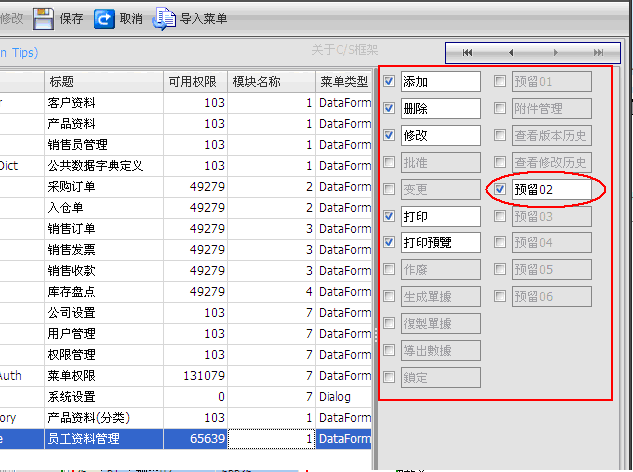Viewport: 633px width, 472px height.
Task: Jump to first record navigation arrow
Action: click(467, 52)
